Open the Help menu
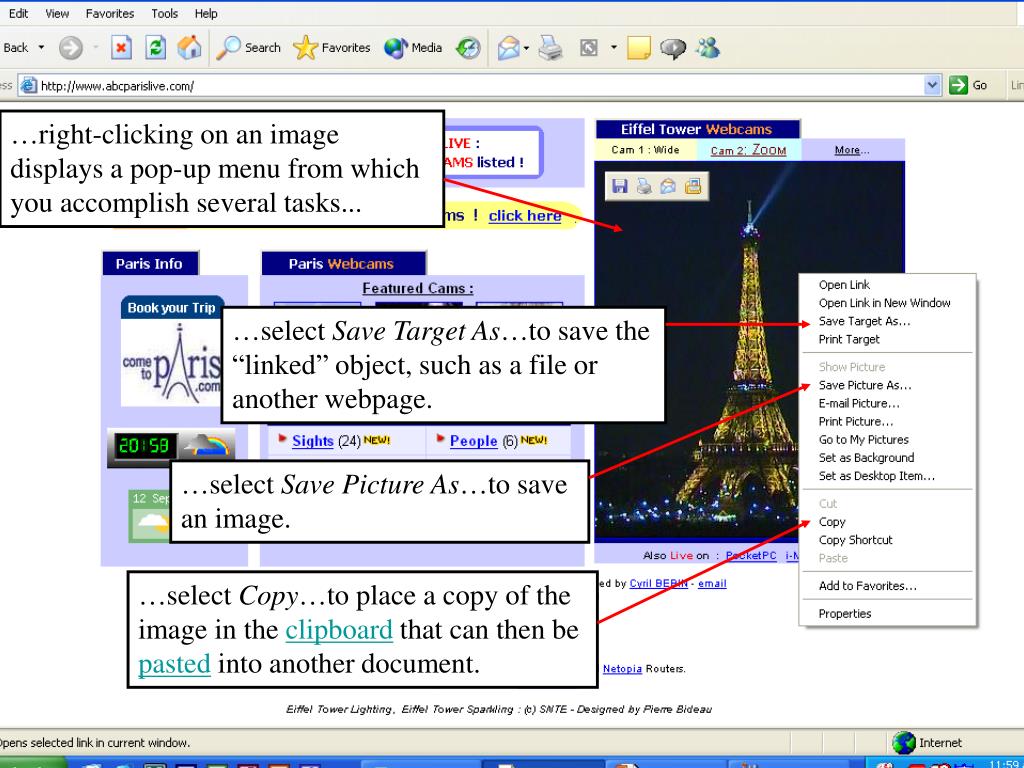The width and height of the screenshot is (1024, 768). click(x=206, y=13)
